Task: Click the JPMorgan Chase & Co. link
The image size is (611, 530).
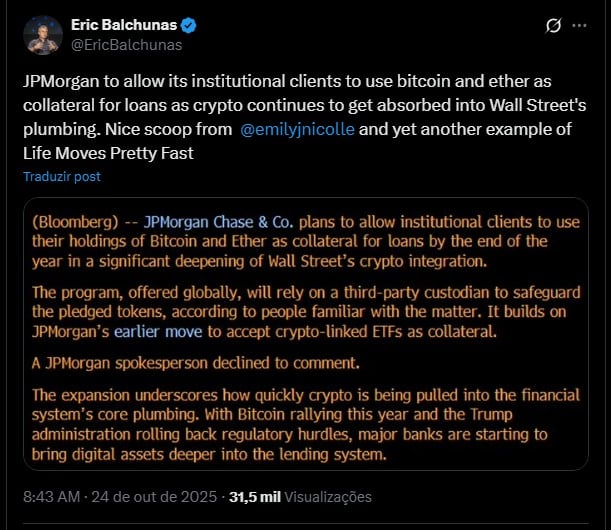Action: tap(208, 221)
